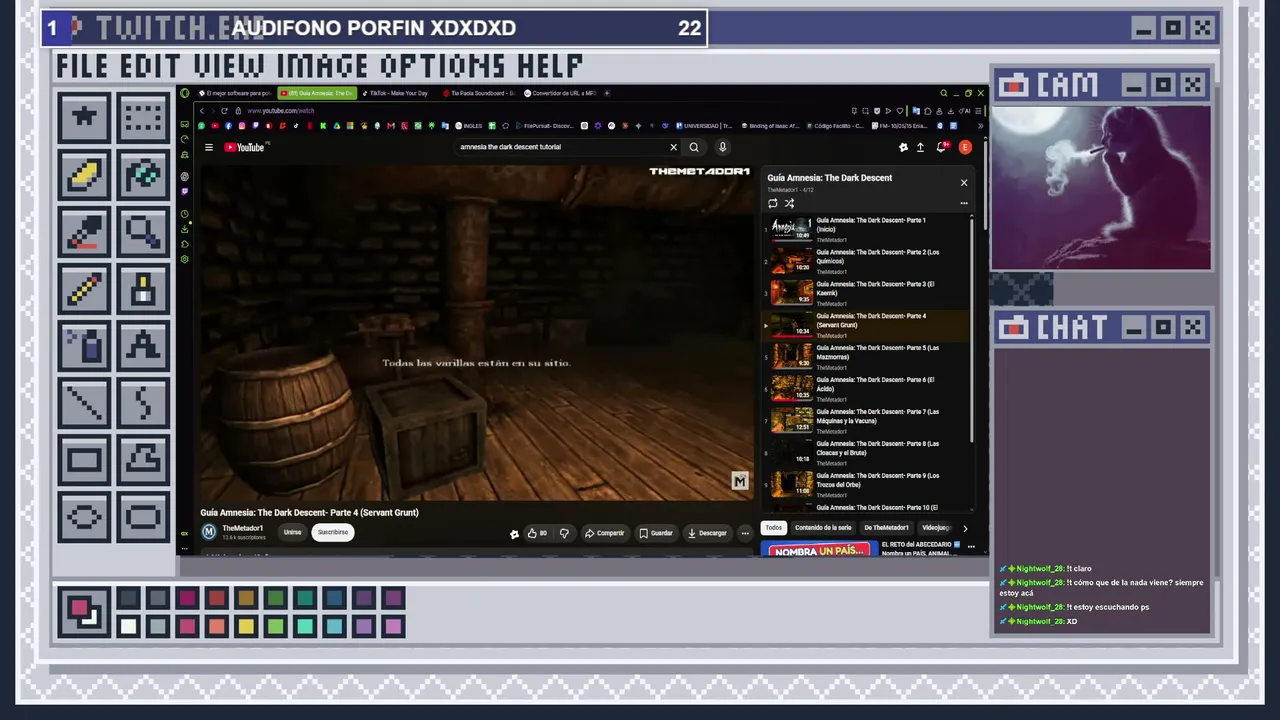Select the airbrush spray can tool
This screenshot has height=720, width=1280.
pos(85,348)
